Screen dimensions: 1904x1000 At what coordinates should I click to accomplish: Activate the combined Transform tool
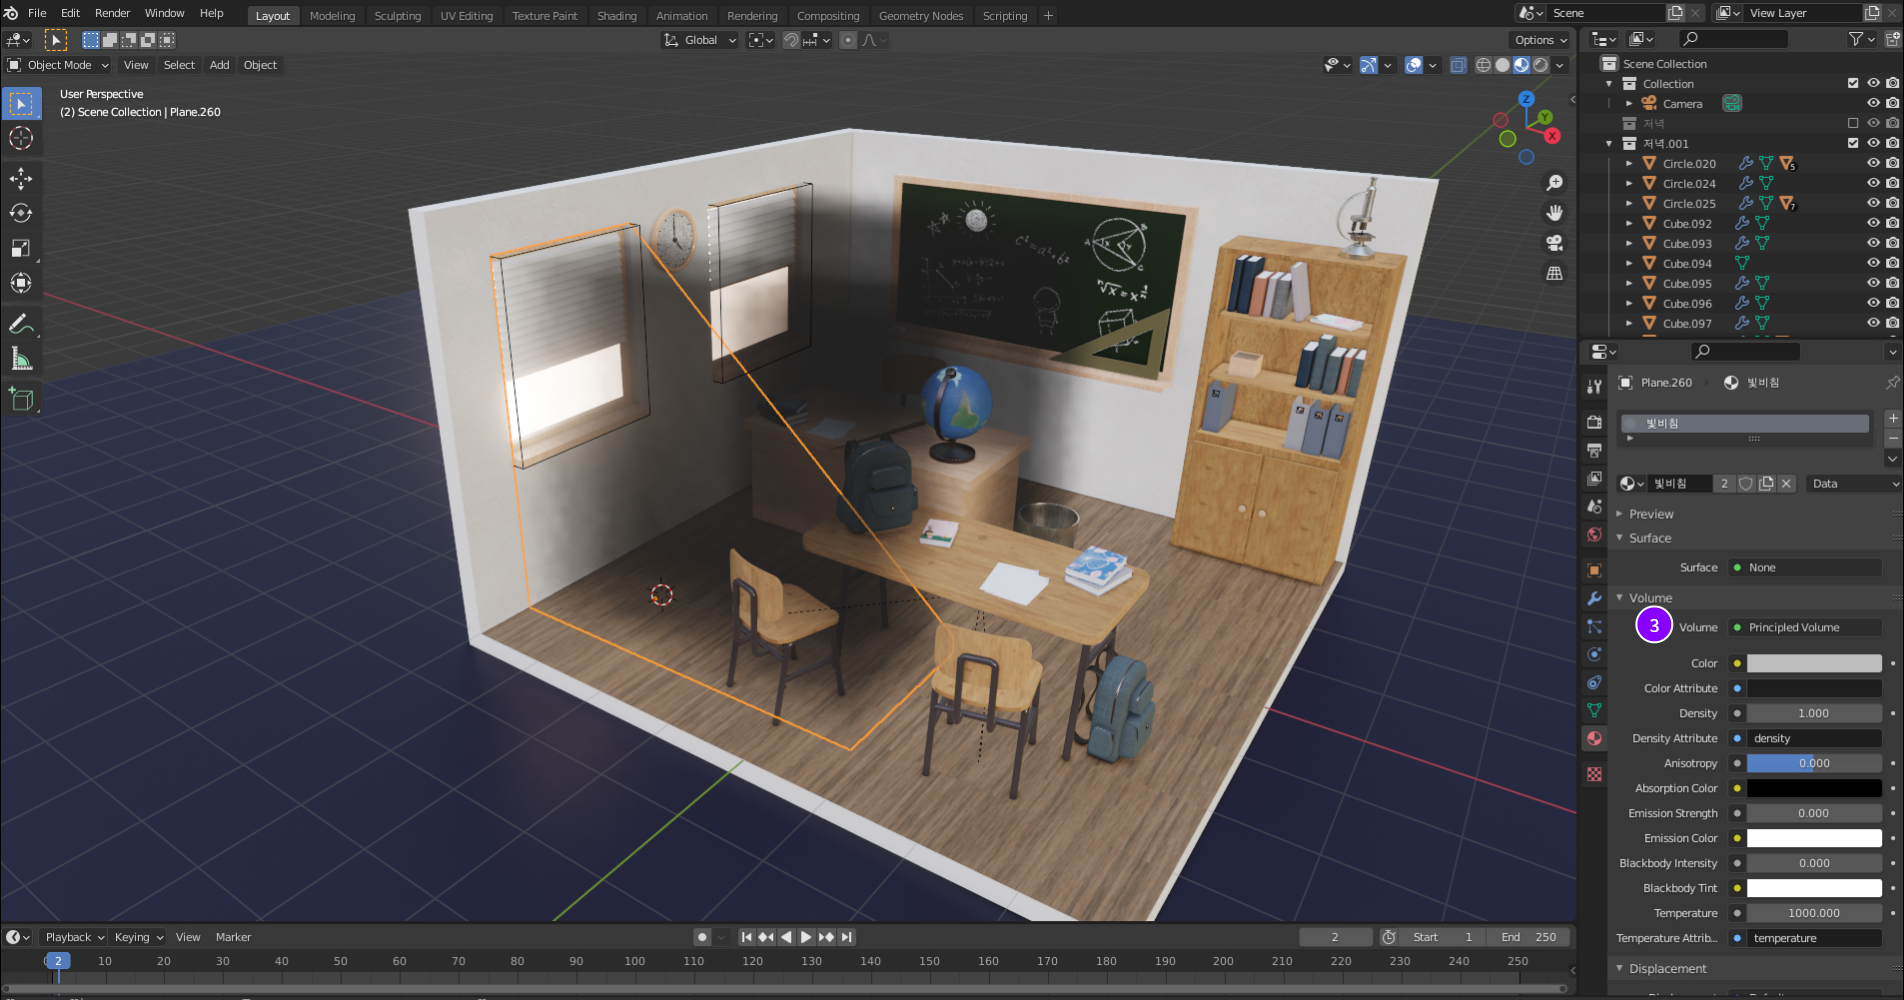pyautogui.click(x=21, y=283)
